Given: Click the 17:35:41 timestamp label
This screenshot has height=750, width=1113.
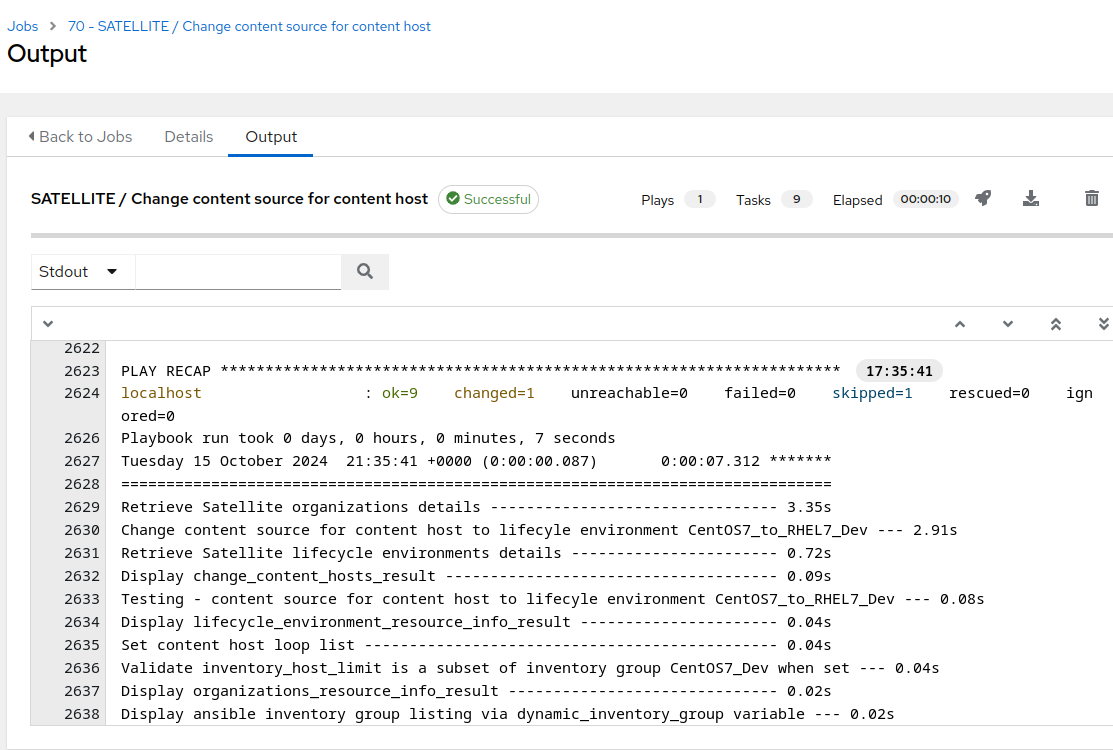Looking at the screenshot, I should coord(899,371).
